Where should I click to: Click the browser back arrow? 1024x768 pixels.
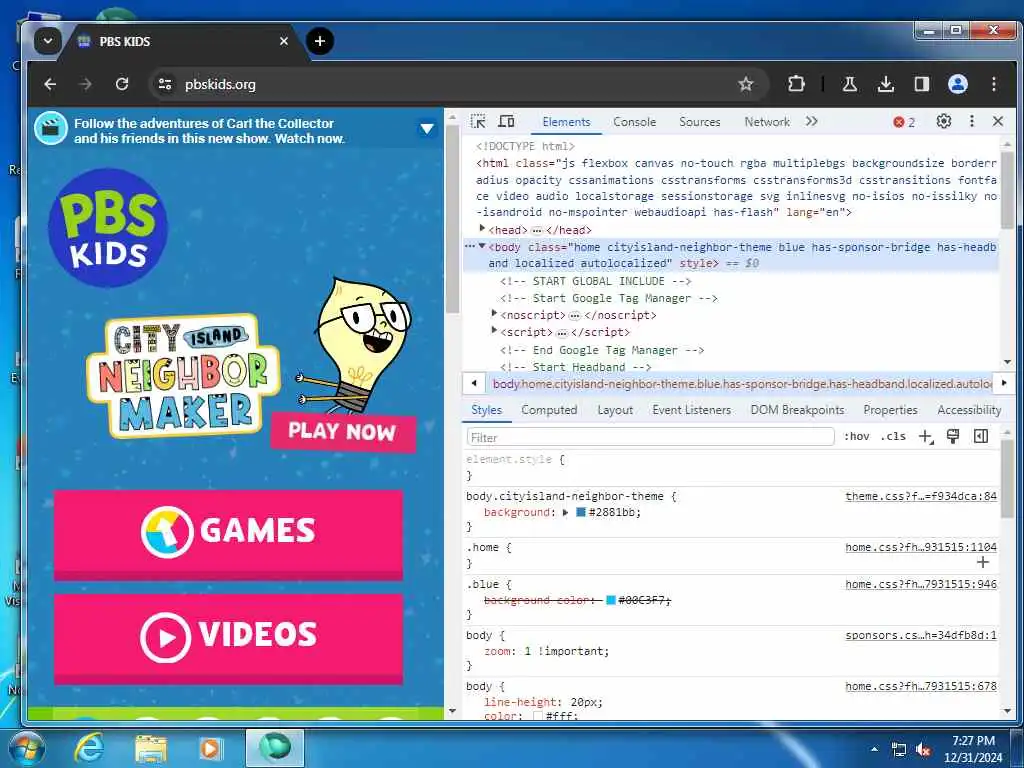50,84
